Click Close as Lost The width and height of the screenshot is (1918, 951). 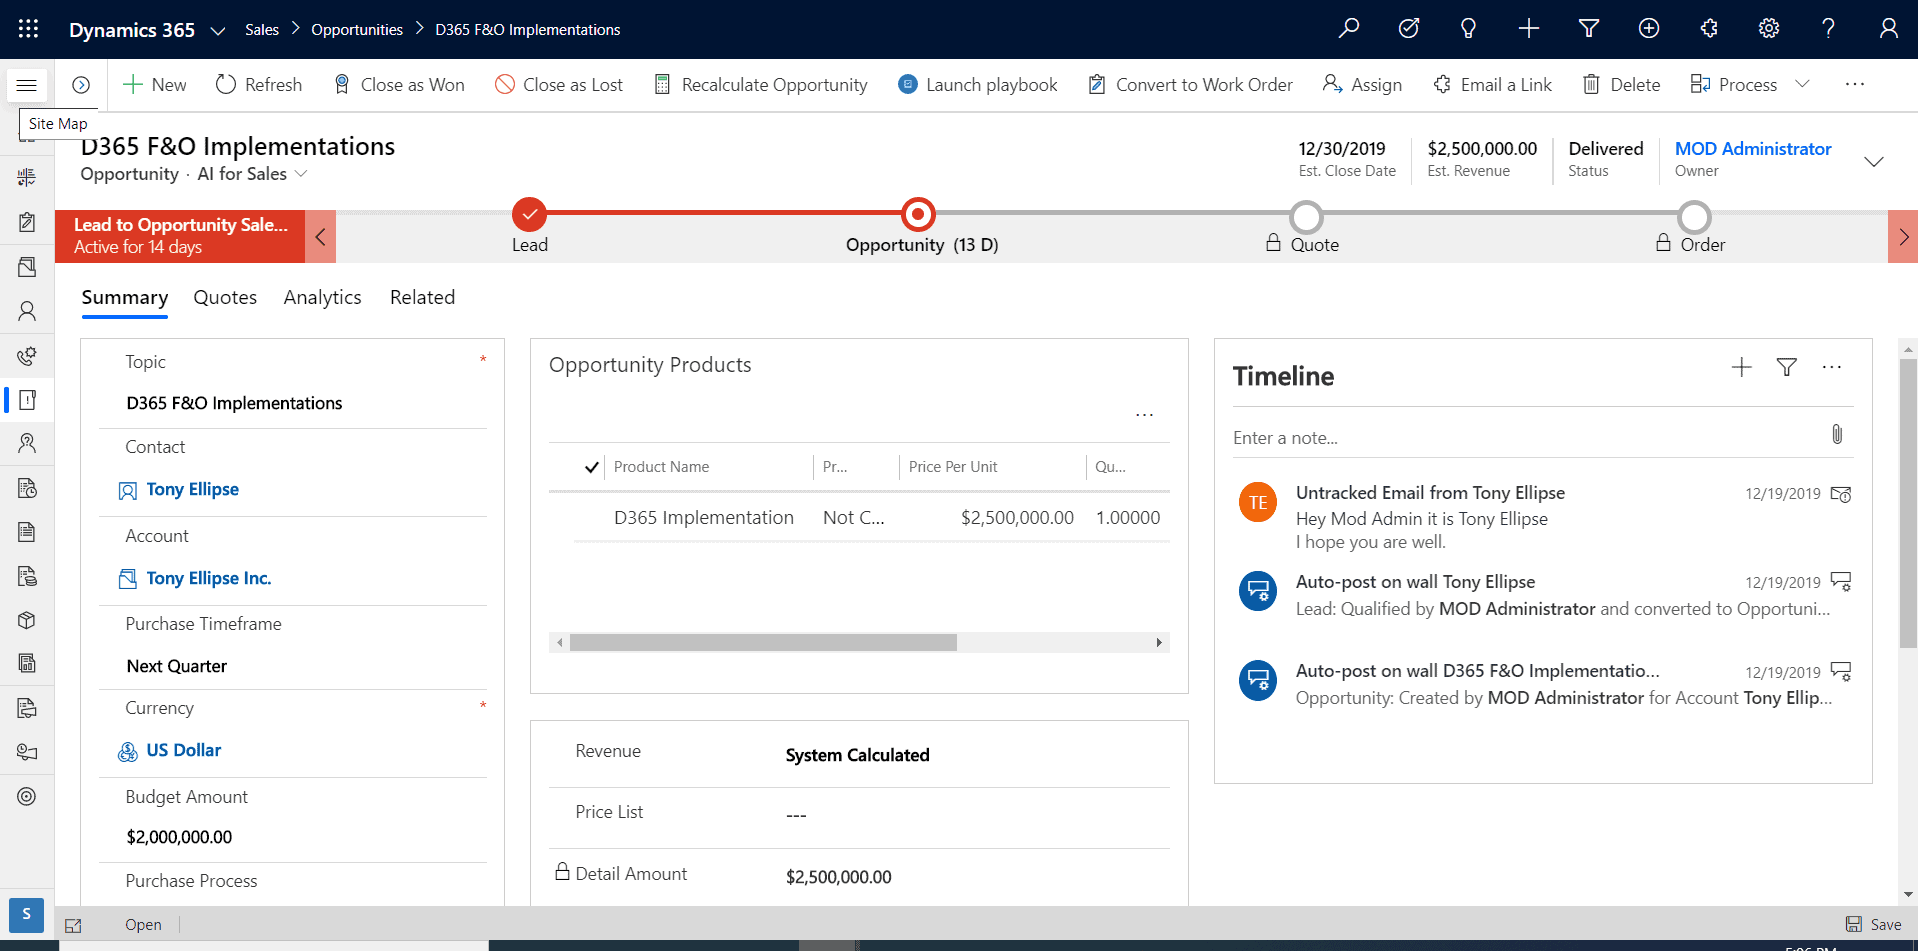tap(559, 85)
